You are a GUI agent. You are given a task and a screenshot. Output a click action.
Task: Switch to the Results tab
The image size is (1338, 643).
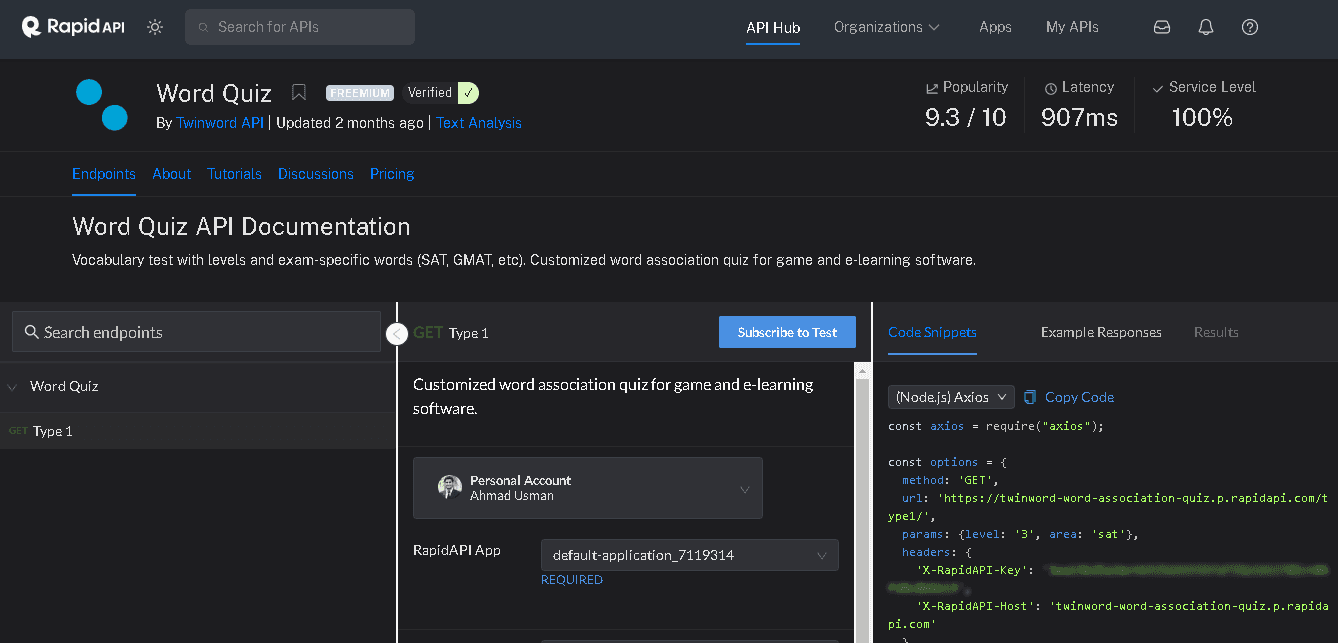(x=1216, y=332)
